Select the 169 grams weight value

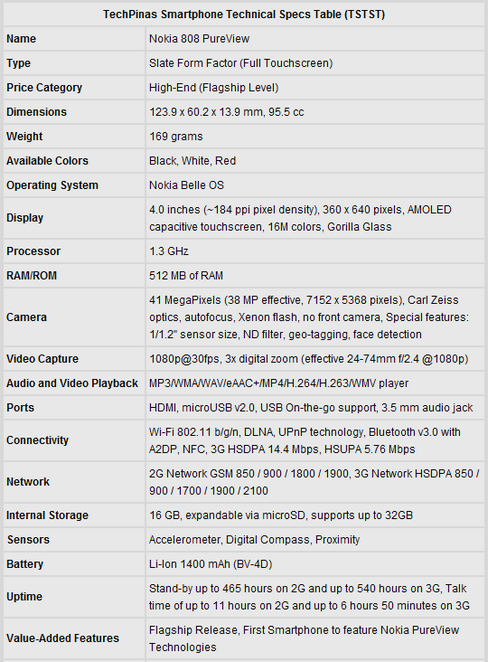tap(176, 137)
